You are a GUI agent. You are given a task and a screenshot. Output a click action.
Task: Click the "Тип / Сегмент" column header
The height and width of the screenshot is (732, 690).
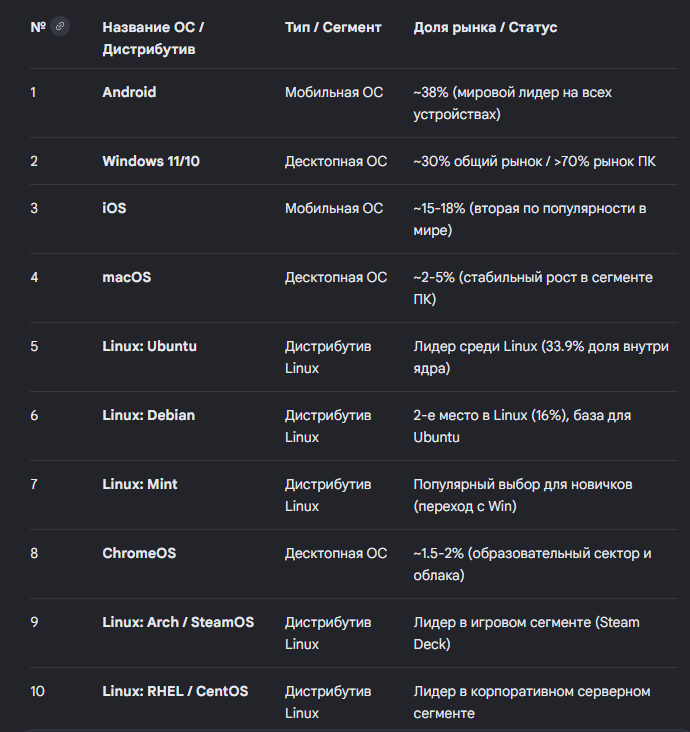coord(333,27)
